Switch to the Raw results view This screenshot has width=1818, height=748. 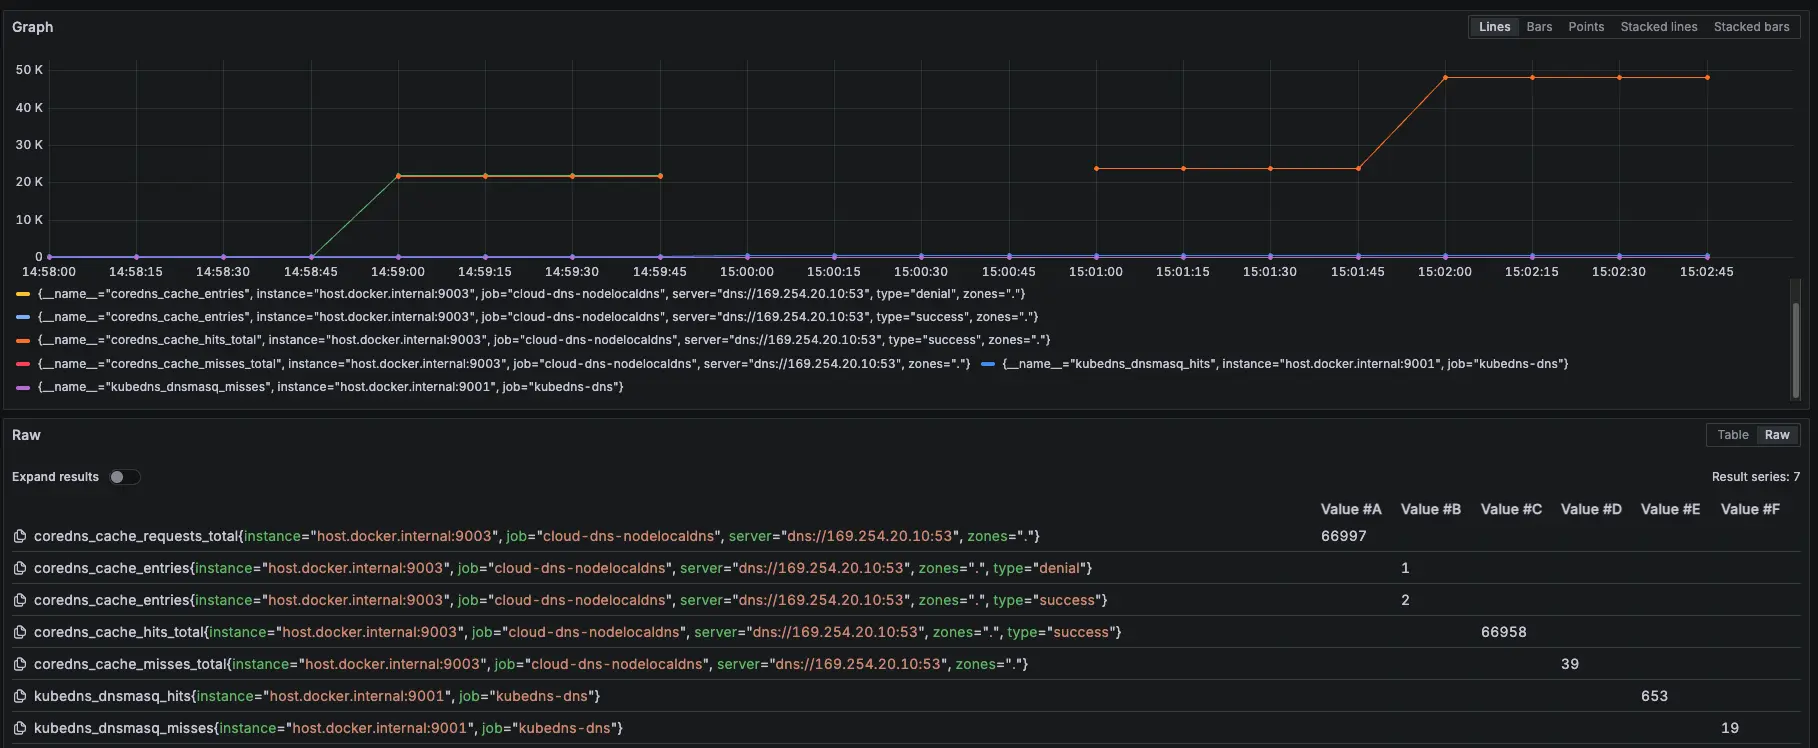(x=1776, y=435)
